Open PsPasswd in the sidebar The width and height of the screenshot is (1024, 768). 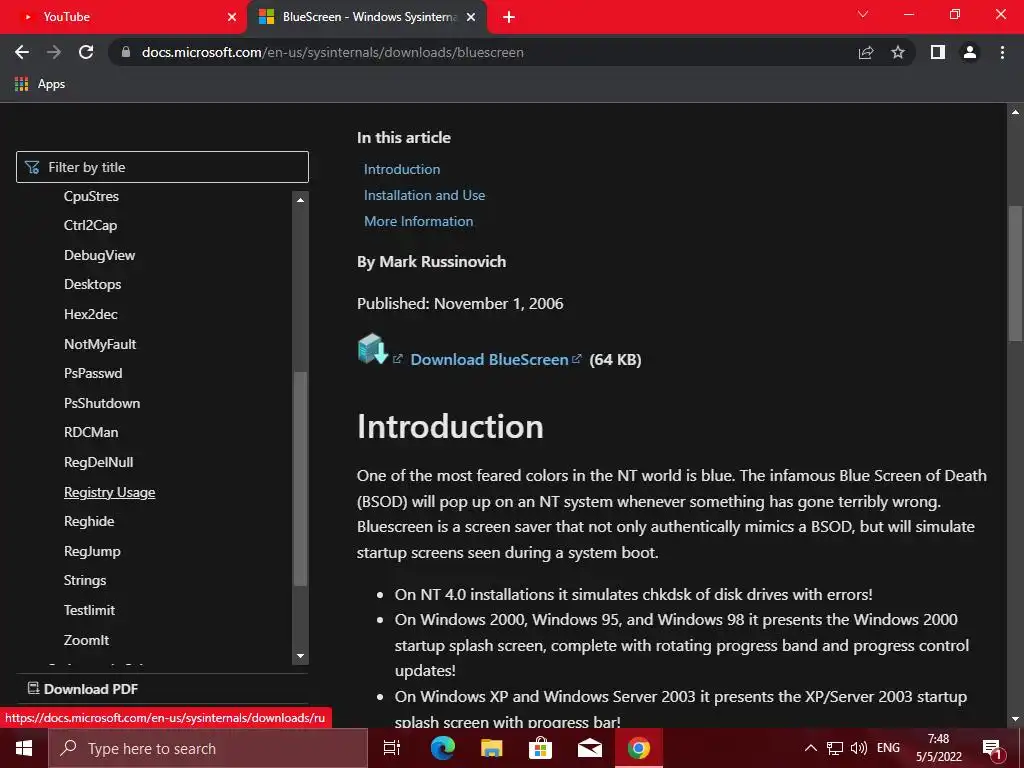pyautogui.click(x=93, y=373)
